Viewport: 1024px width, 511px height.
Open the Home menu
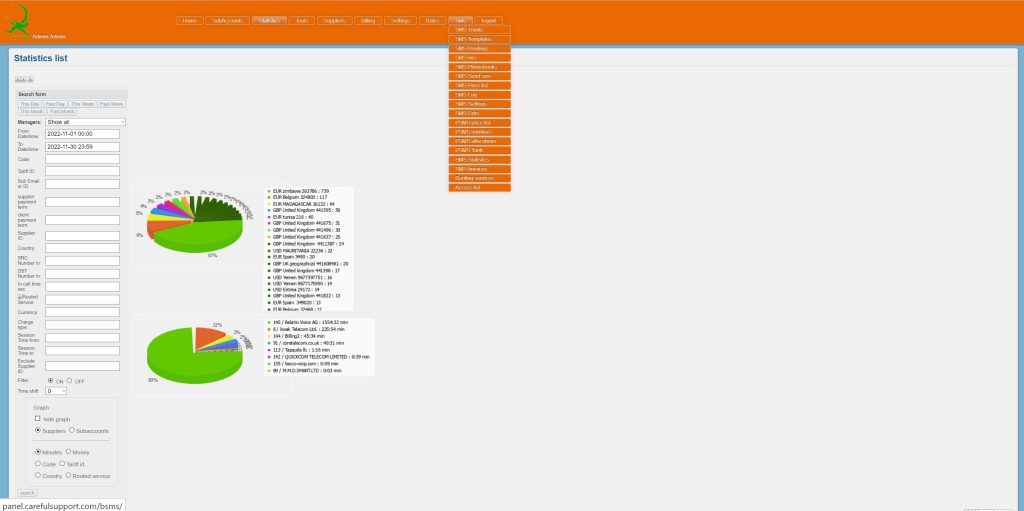[189, 20]
